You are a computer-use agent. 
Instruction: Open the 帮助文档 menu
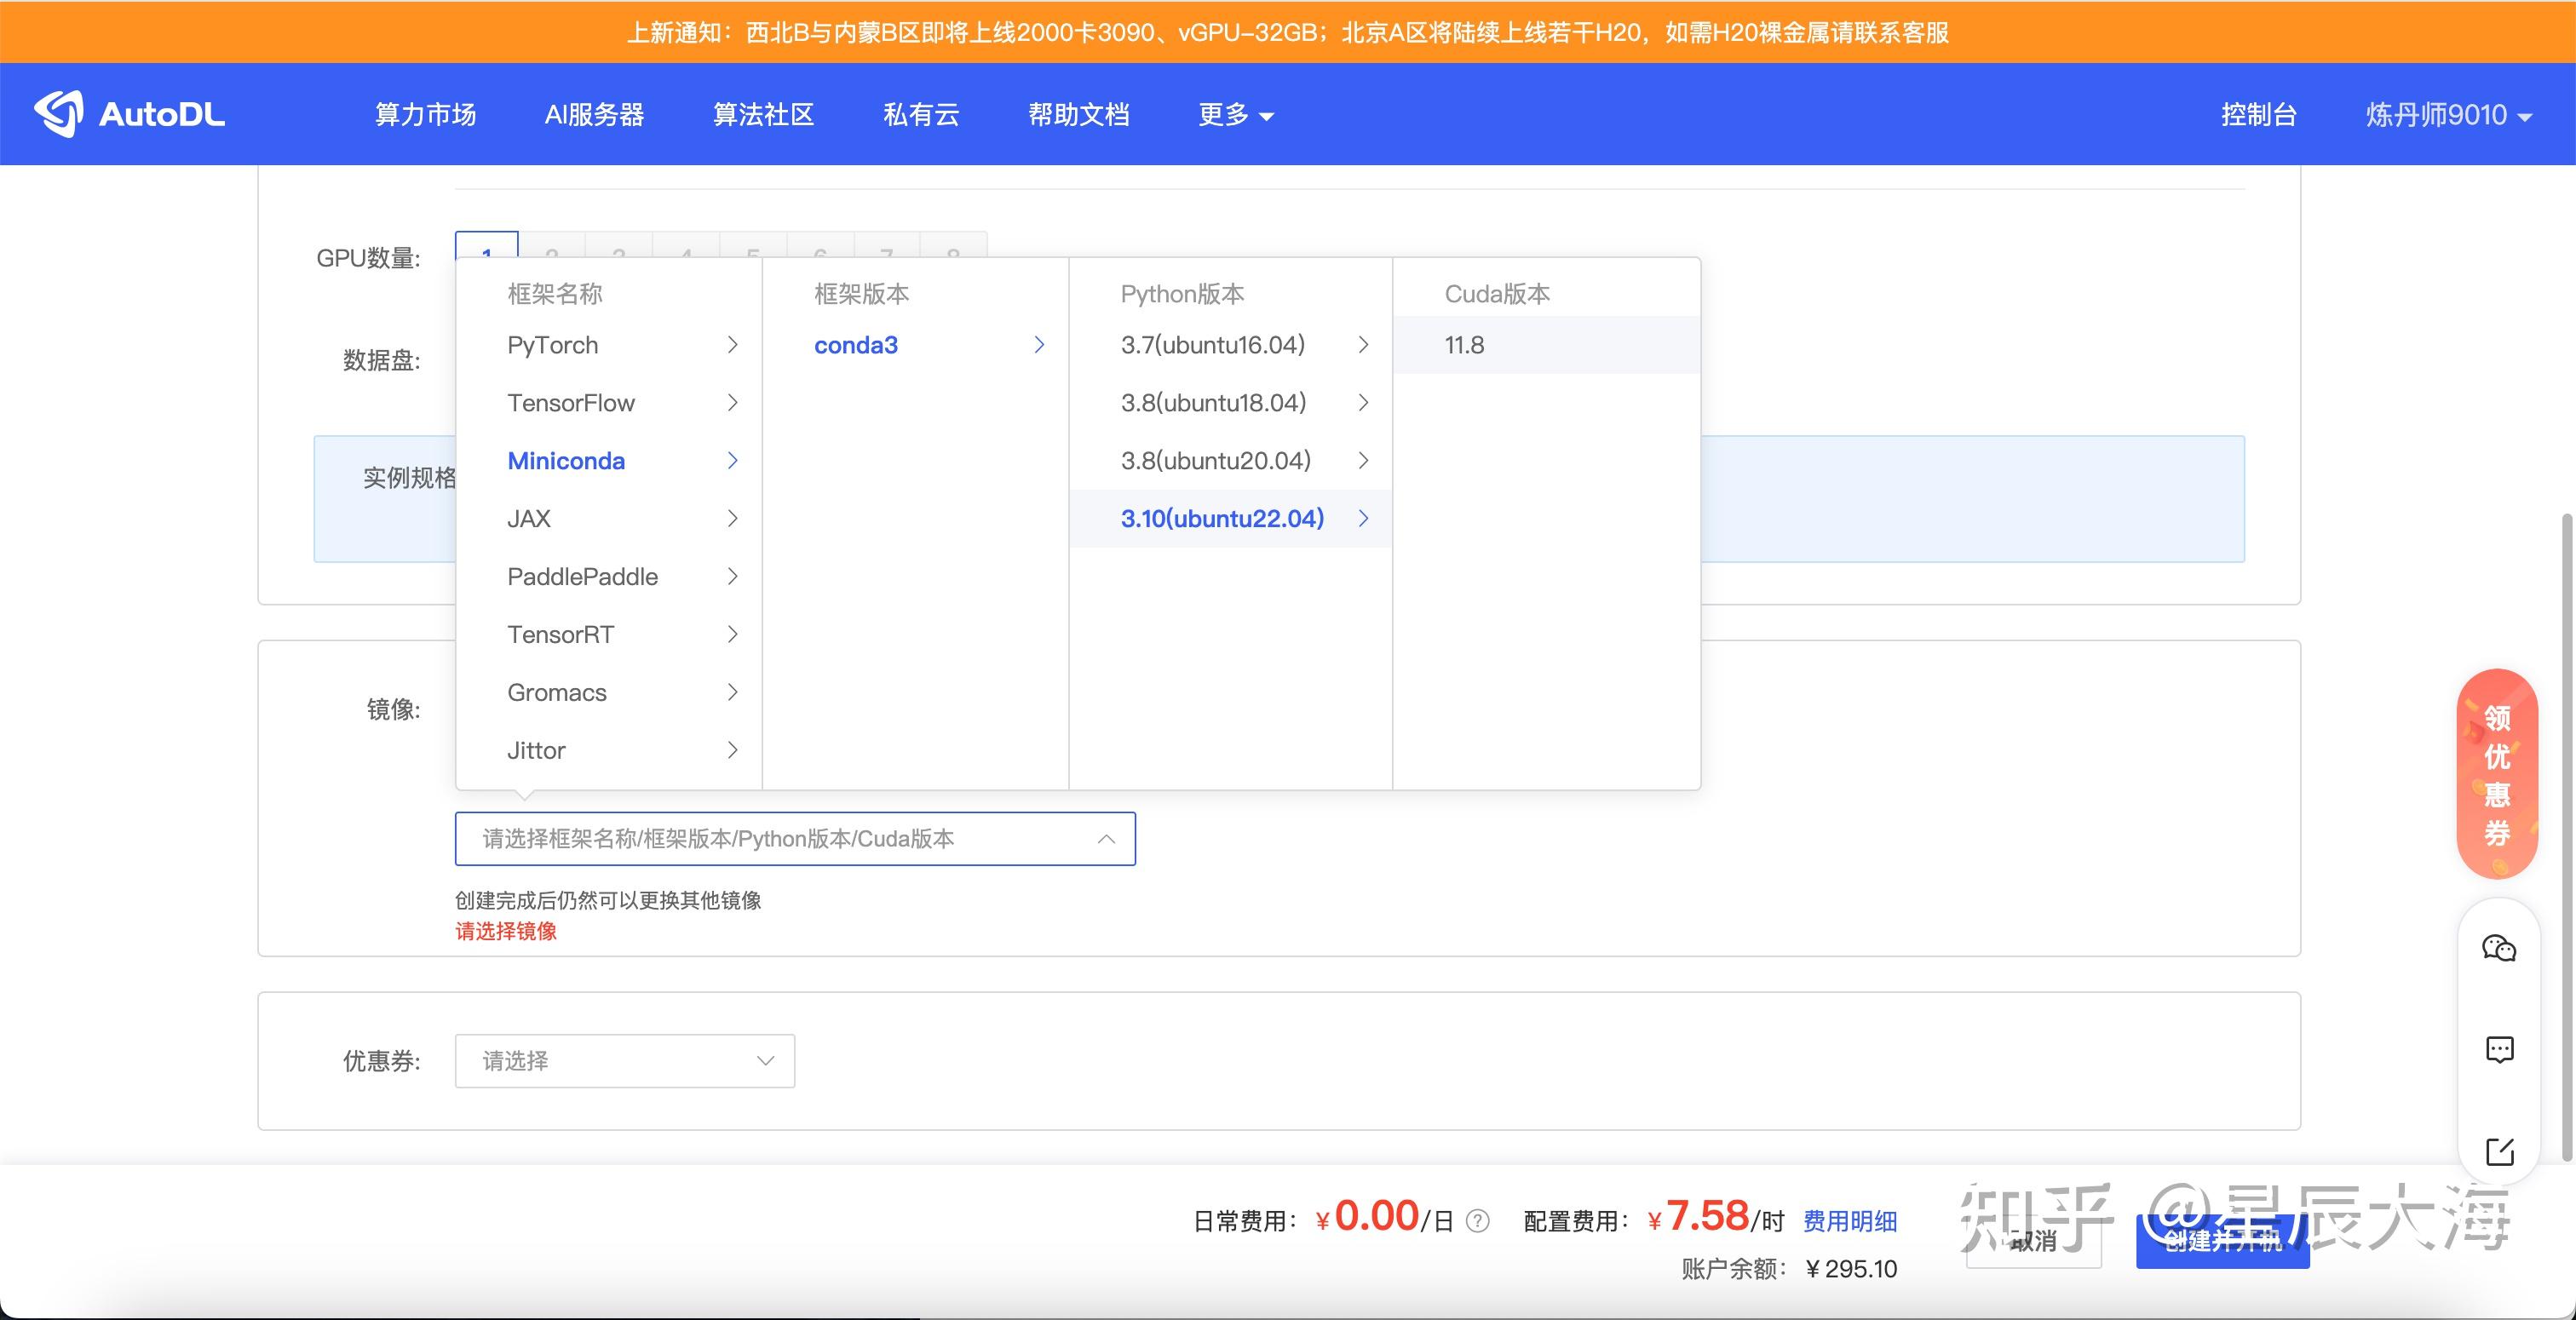pos(1078,114)
